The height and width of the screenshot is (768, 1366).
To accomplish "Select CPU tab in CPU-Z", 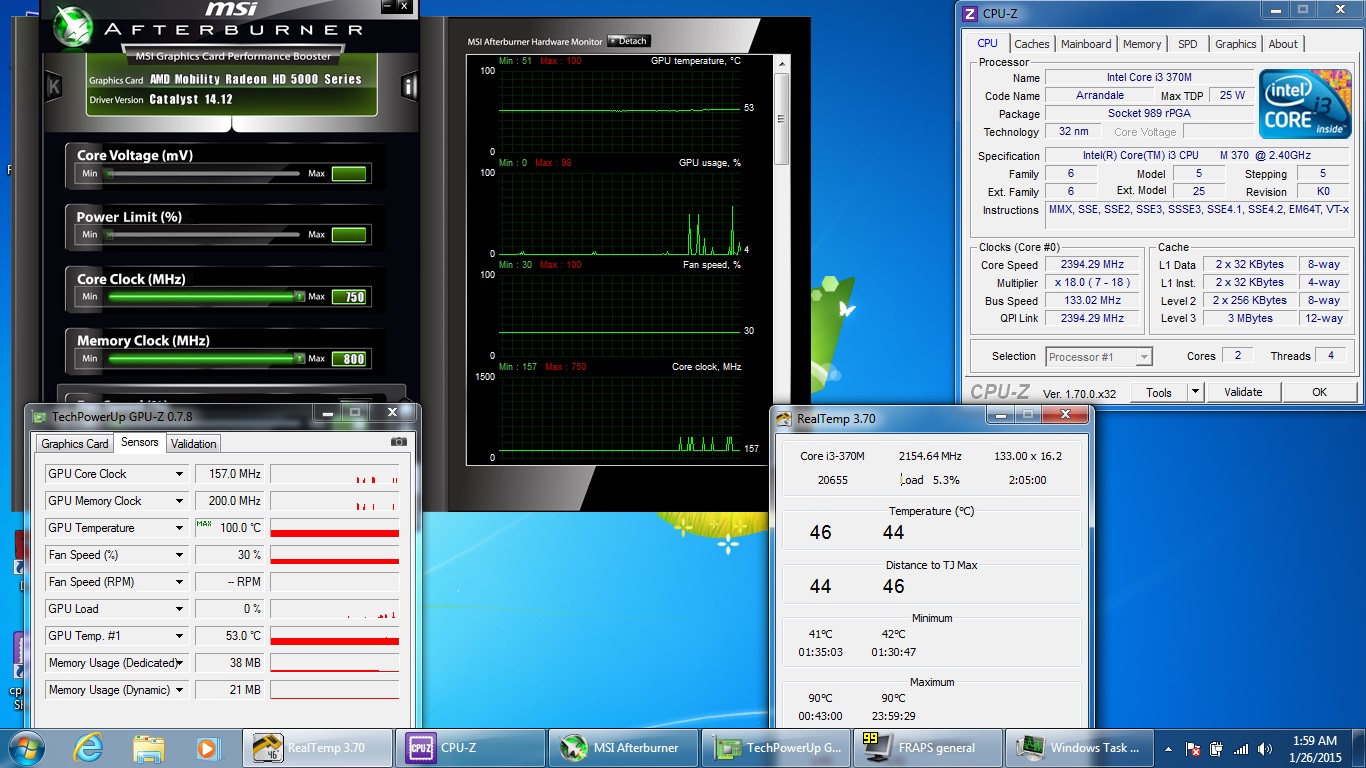I will 987,43.
